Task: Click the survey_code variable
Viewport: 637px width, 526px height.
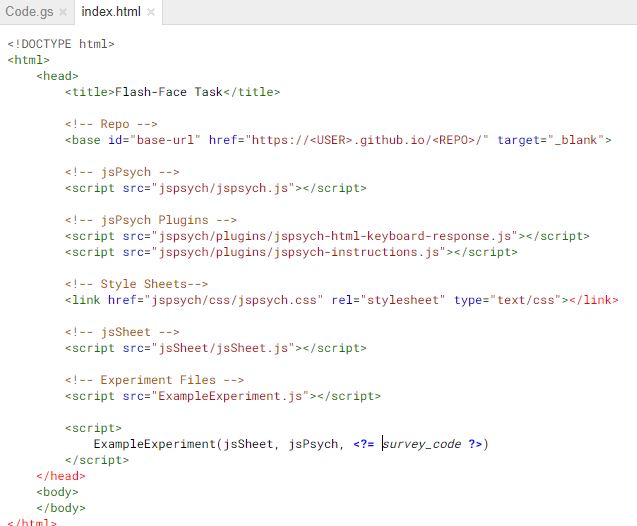Action: (x=422, y=444)
